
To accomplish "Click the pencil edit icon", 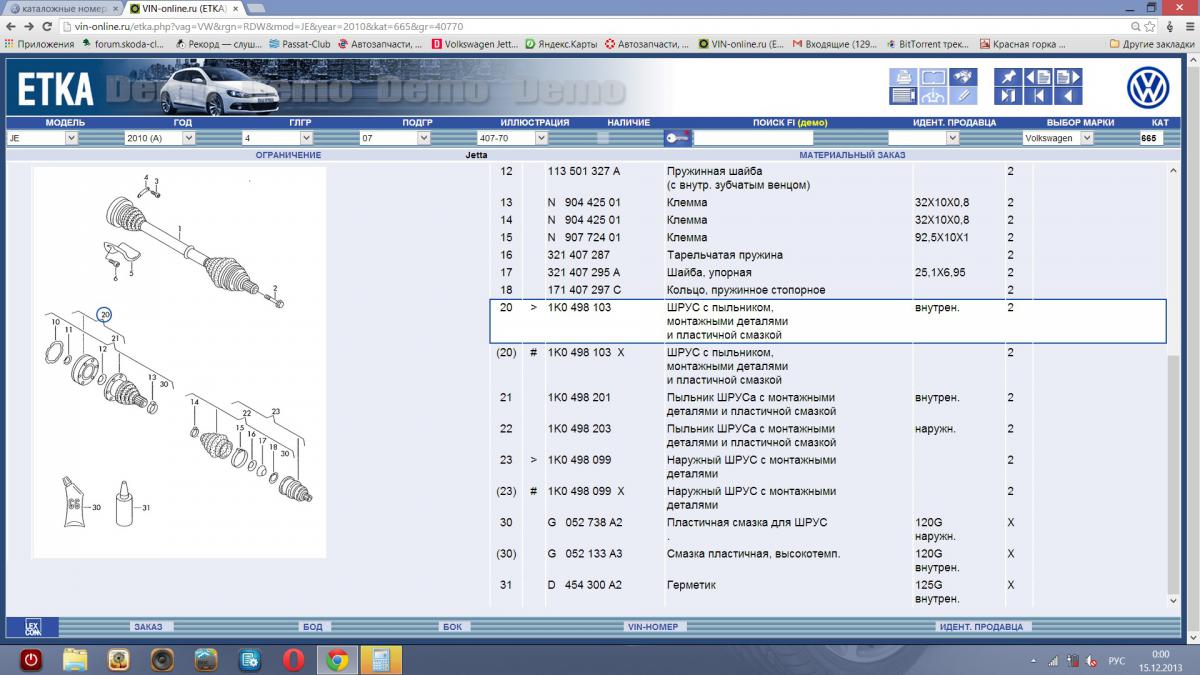I will point(963,96).
